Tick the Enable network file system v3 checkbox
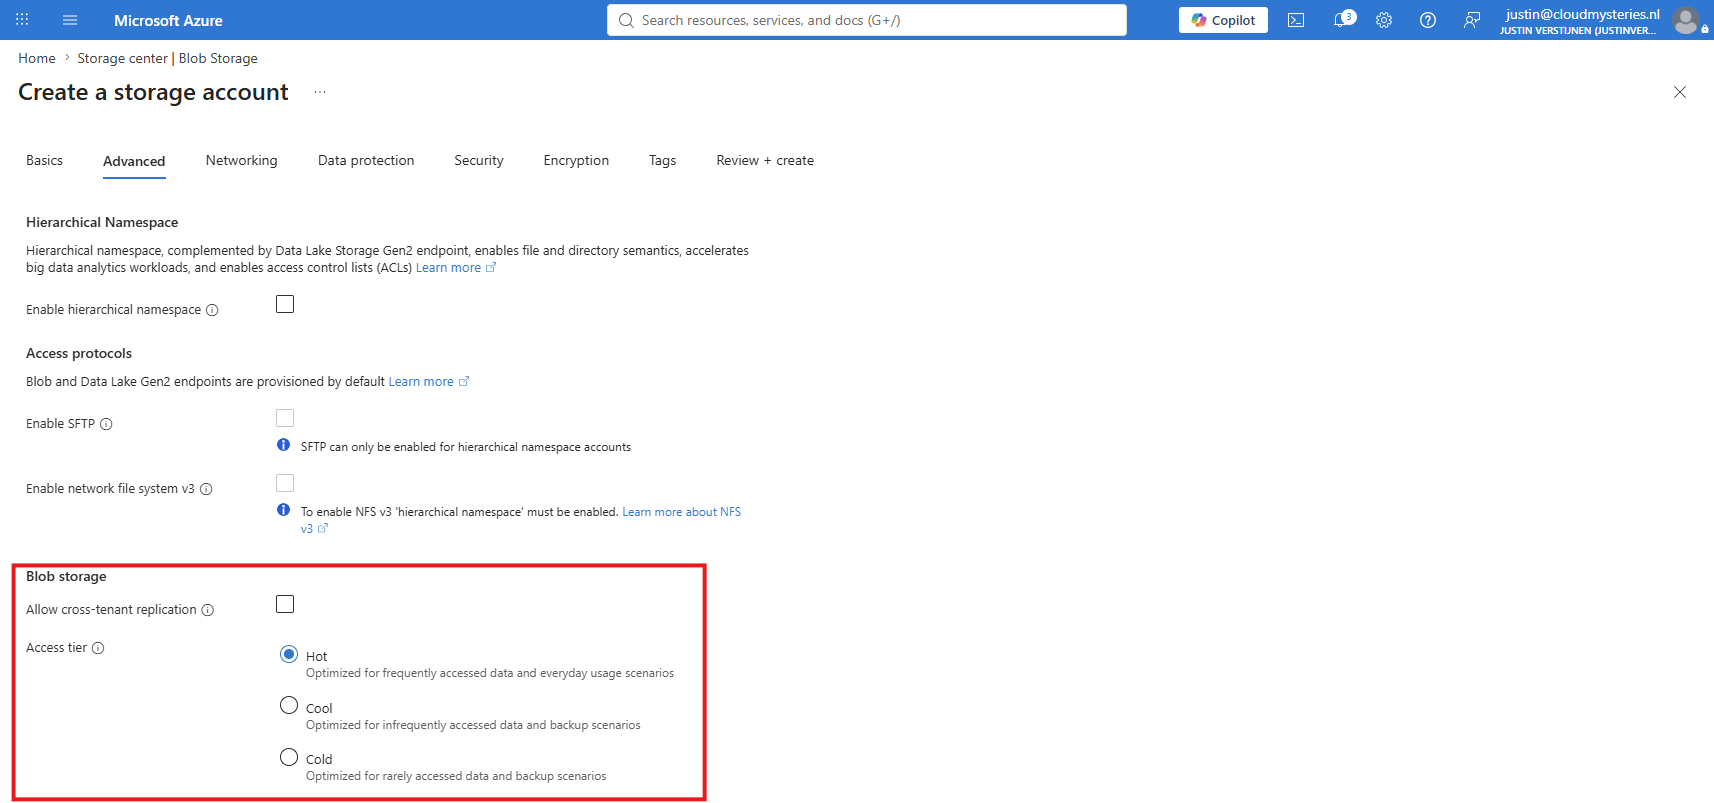 pyautogui.click(x=285, y=483)
